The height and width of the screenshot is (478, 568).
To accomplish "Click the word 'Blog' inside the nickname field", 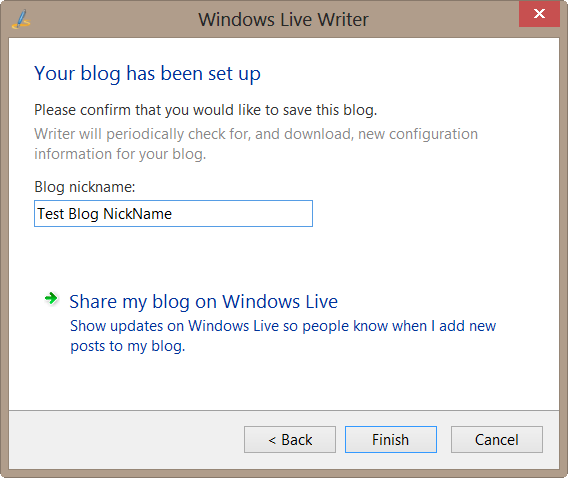I will 83,214.
